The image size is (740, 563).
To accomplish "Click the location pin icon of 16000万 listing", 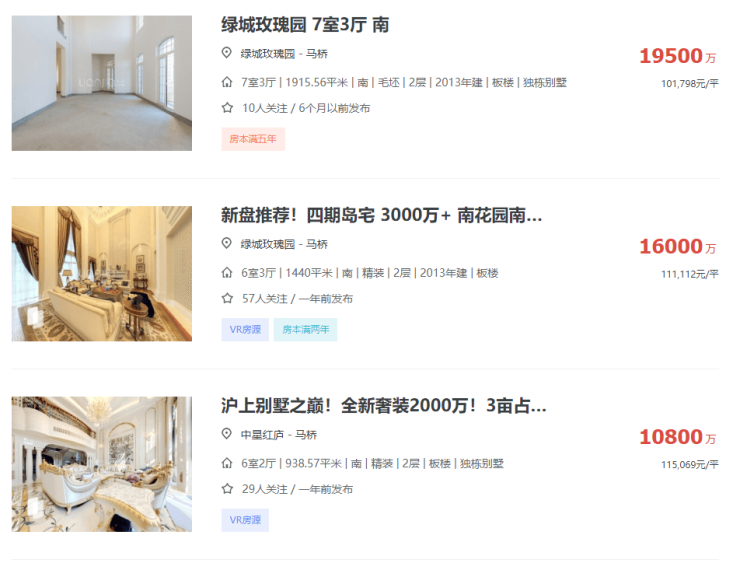I will tap(227, 244).
